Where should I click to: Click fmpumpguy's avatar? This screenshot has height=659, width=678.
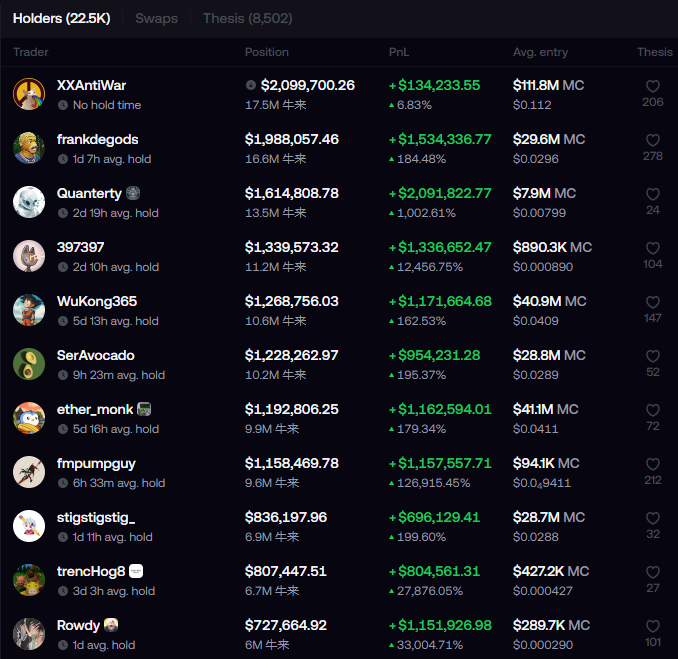point(29,472)
